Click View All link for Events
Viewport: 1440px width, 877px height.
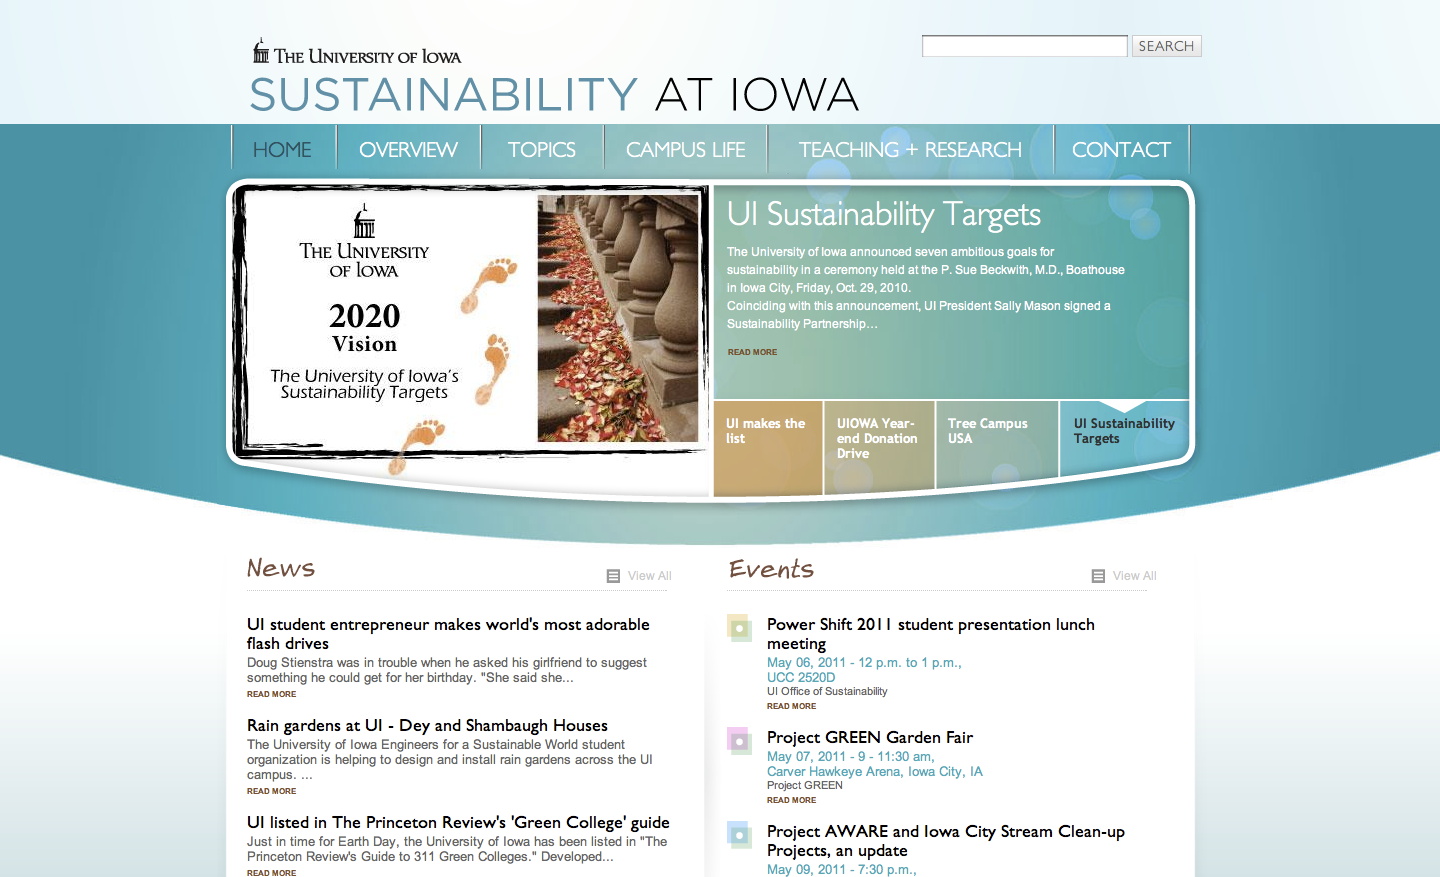click(1134, 576)
